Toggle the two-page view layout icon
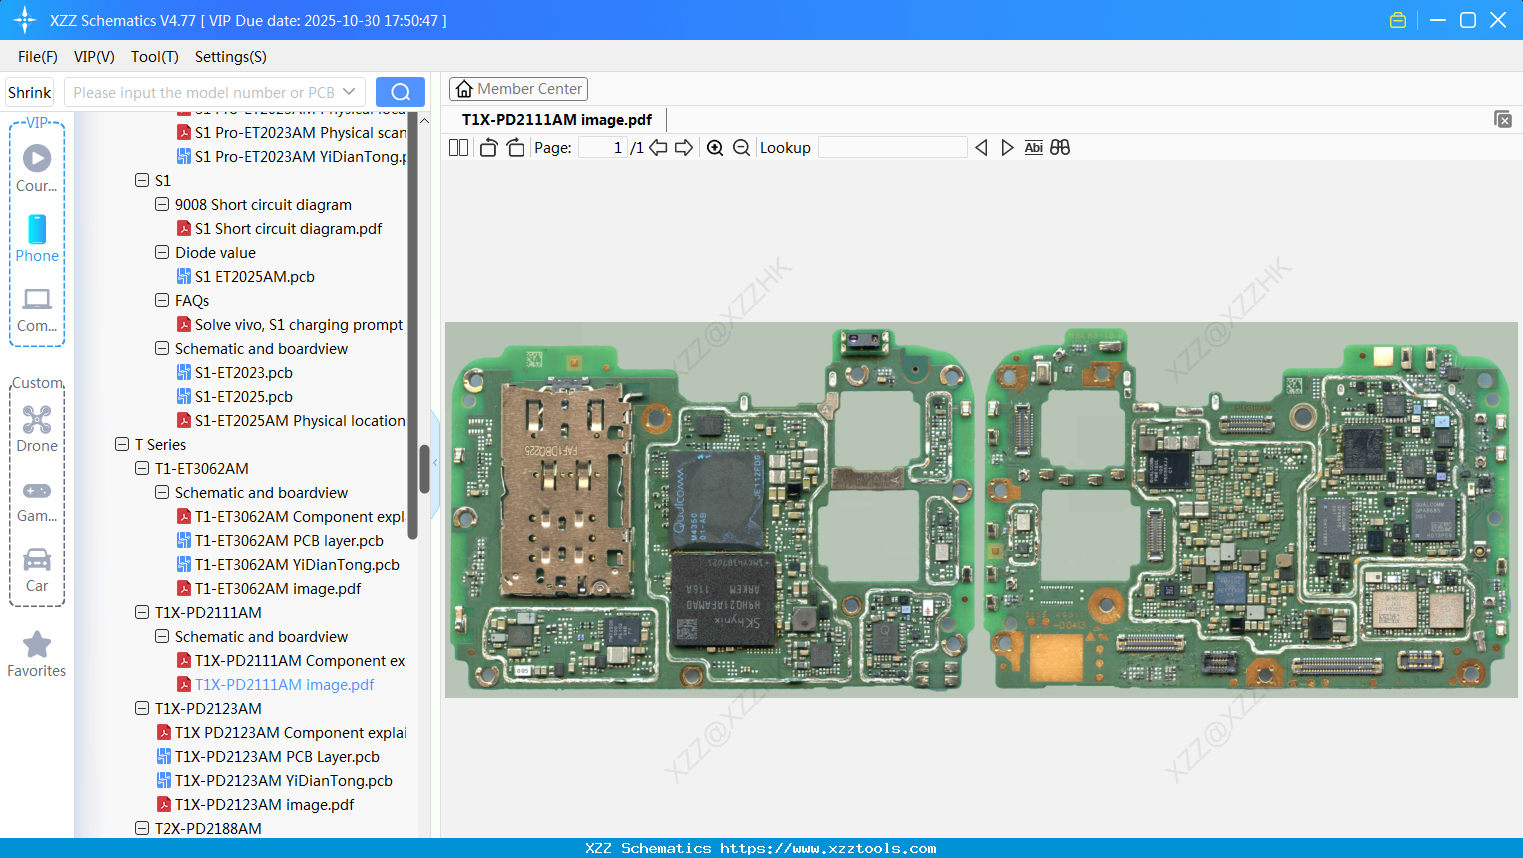This screenshot has width=1523, height=858. point(459,148)
